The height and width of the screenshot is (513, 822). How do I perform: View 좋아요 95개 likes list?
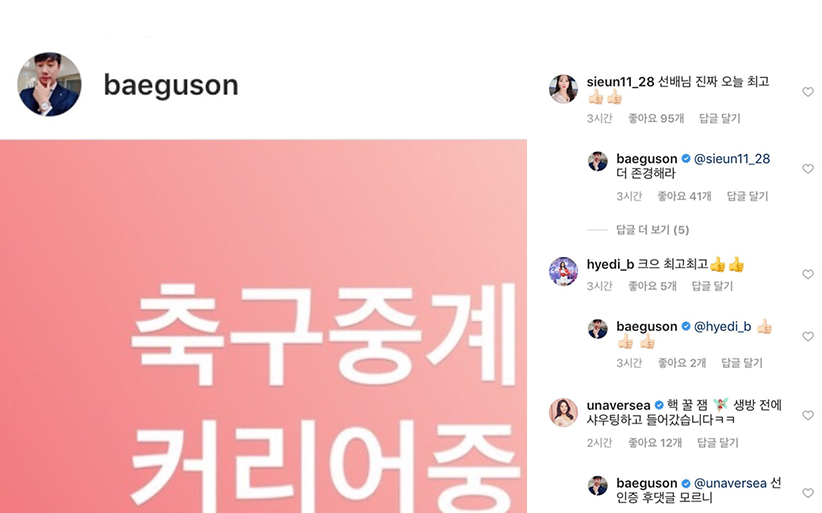(x=656, y=118)
